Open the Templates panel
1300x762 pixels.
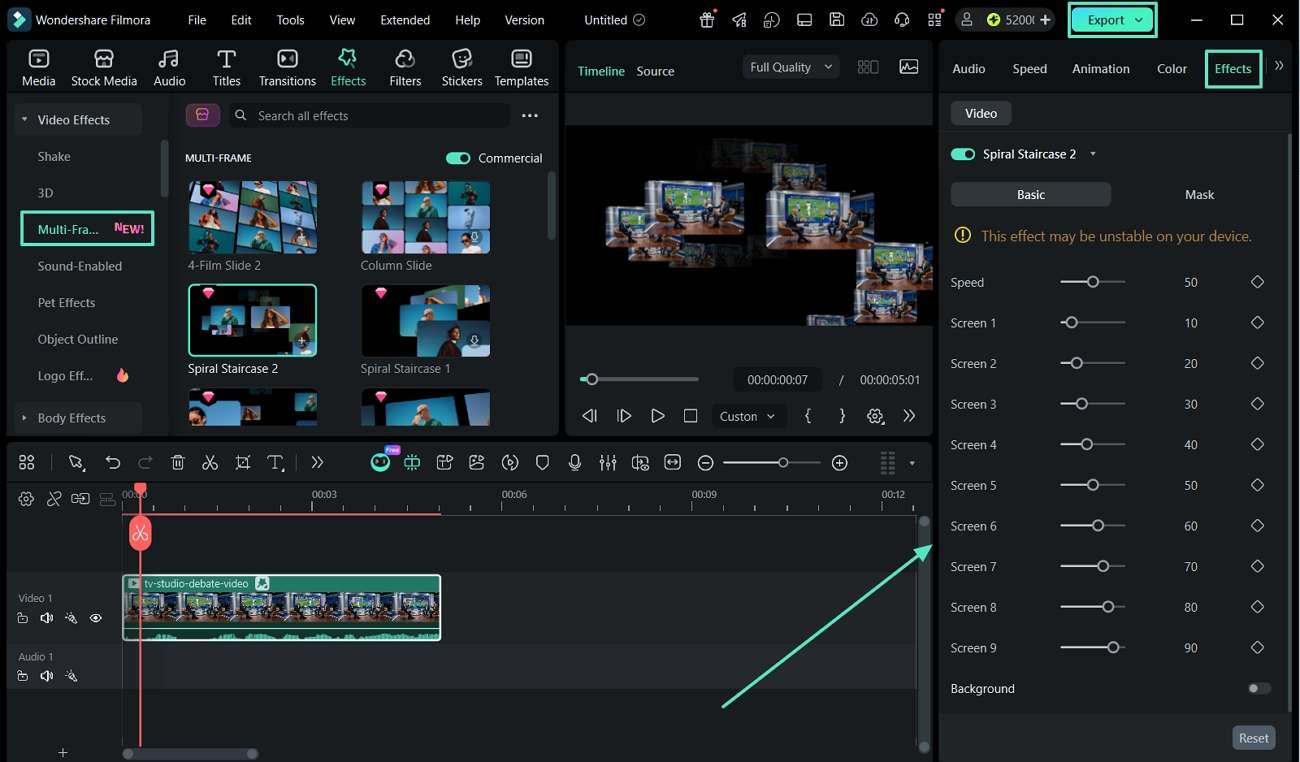[x=521, y=68]
